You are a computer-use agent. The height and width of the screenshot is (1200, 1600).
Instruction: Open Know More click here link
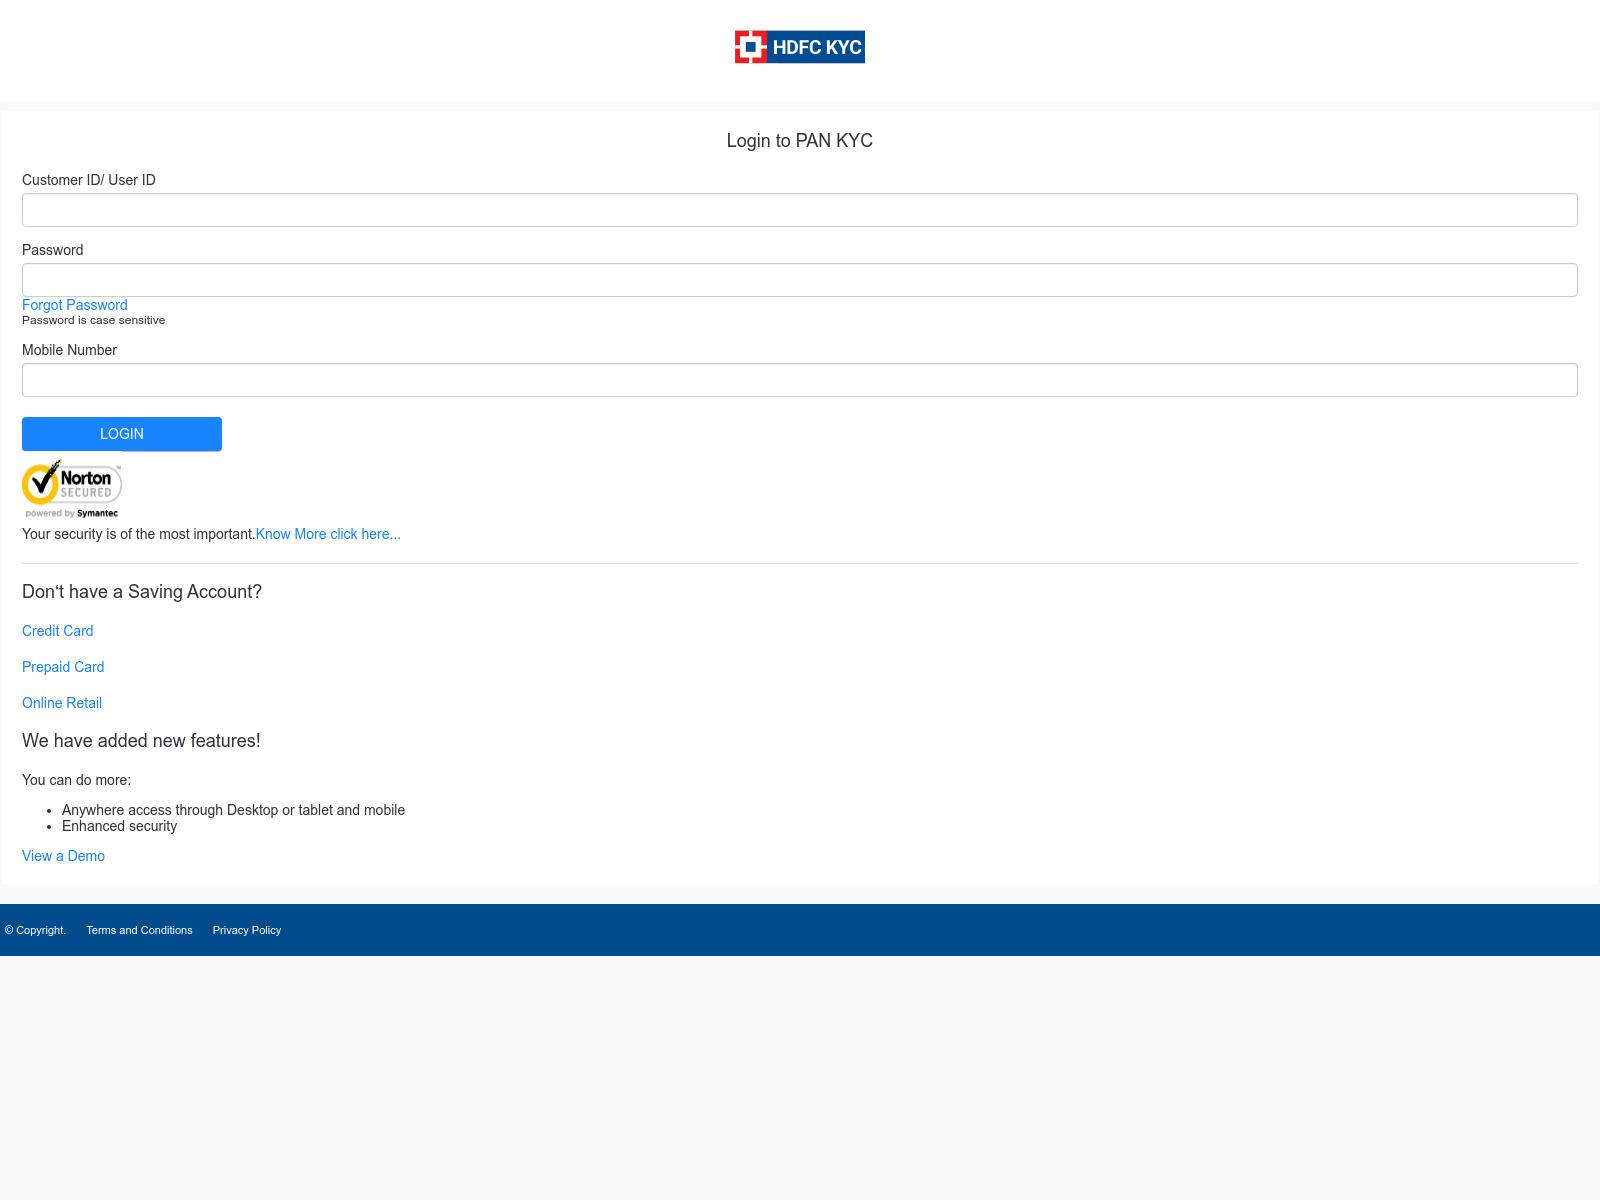click(328, 534)
